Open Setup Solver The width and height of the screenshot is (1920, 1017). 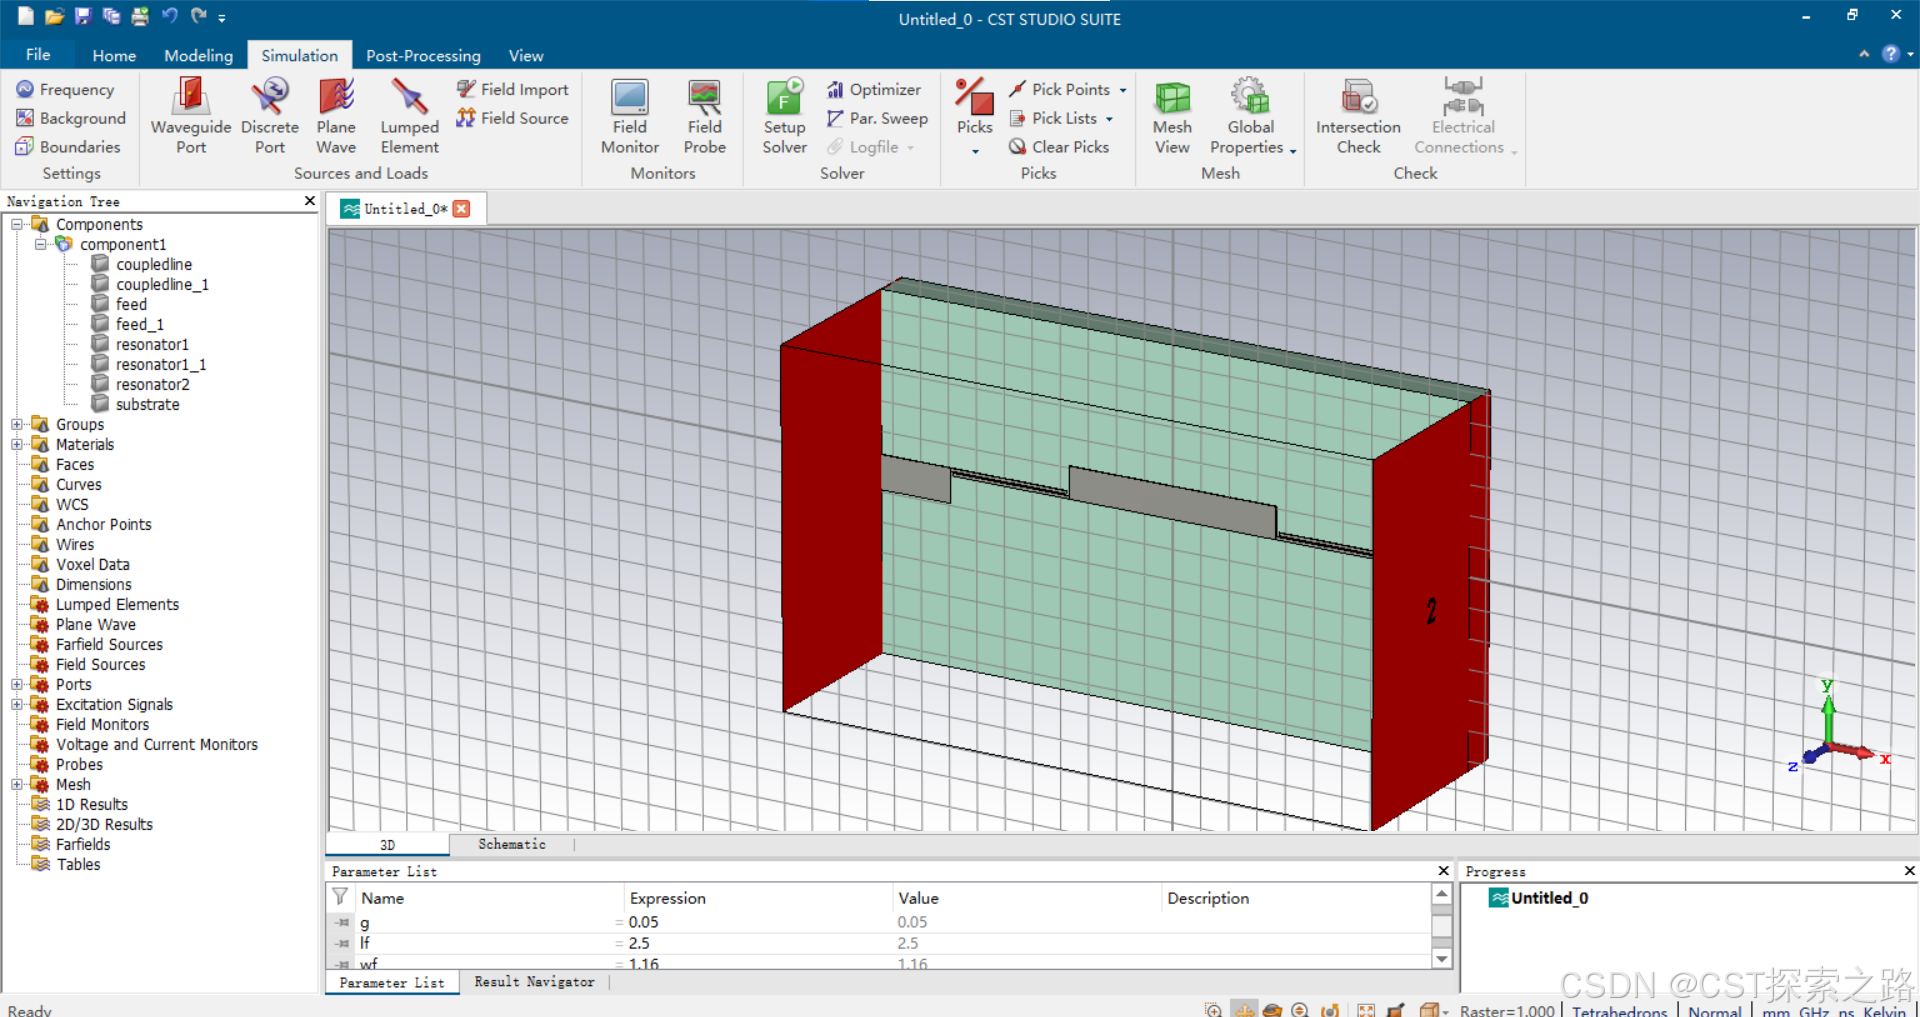click(785, 117)
